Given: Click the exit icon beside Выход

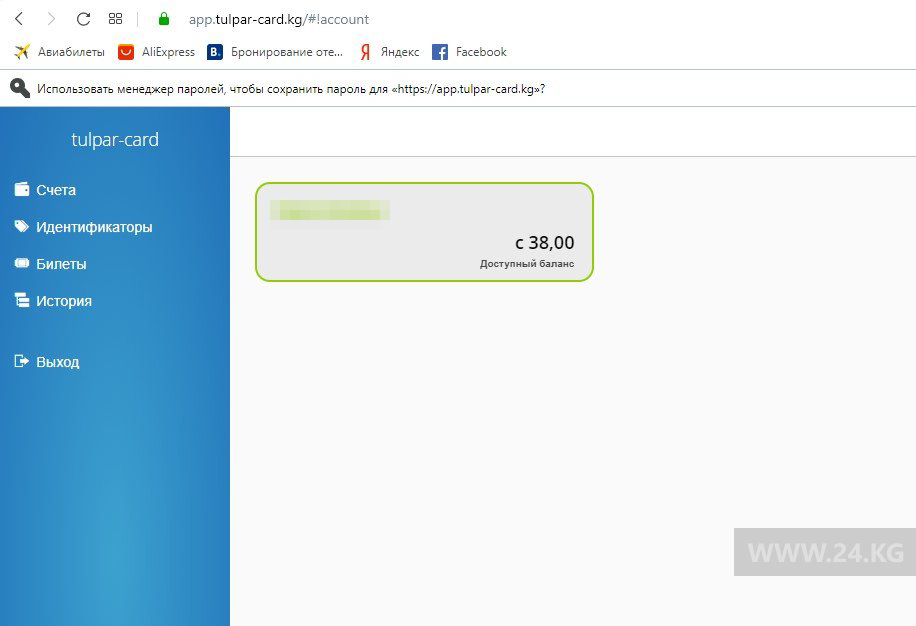Looking at the screenshot, I should (x=21, y=362).
